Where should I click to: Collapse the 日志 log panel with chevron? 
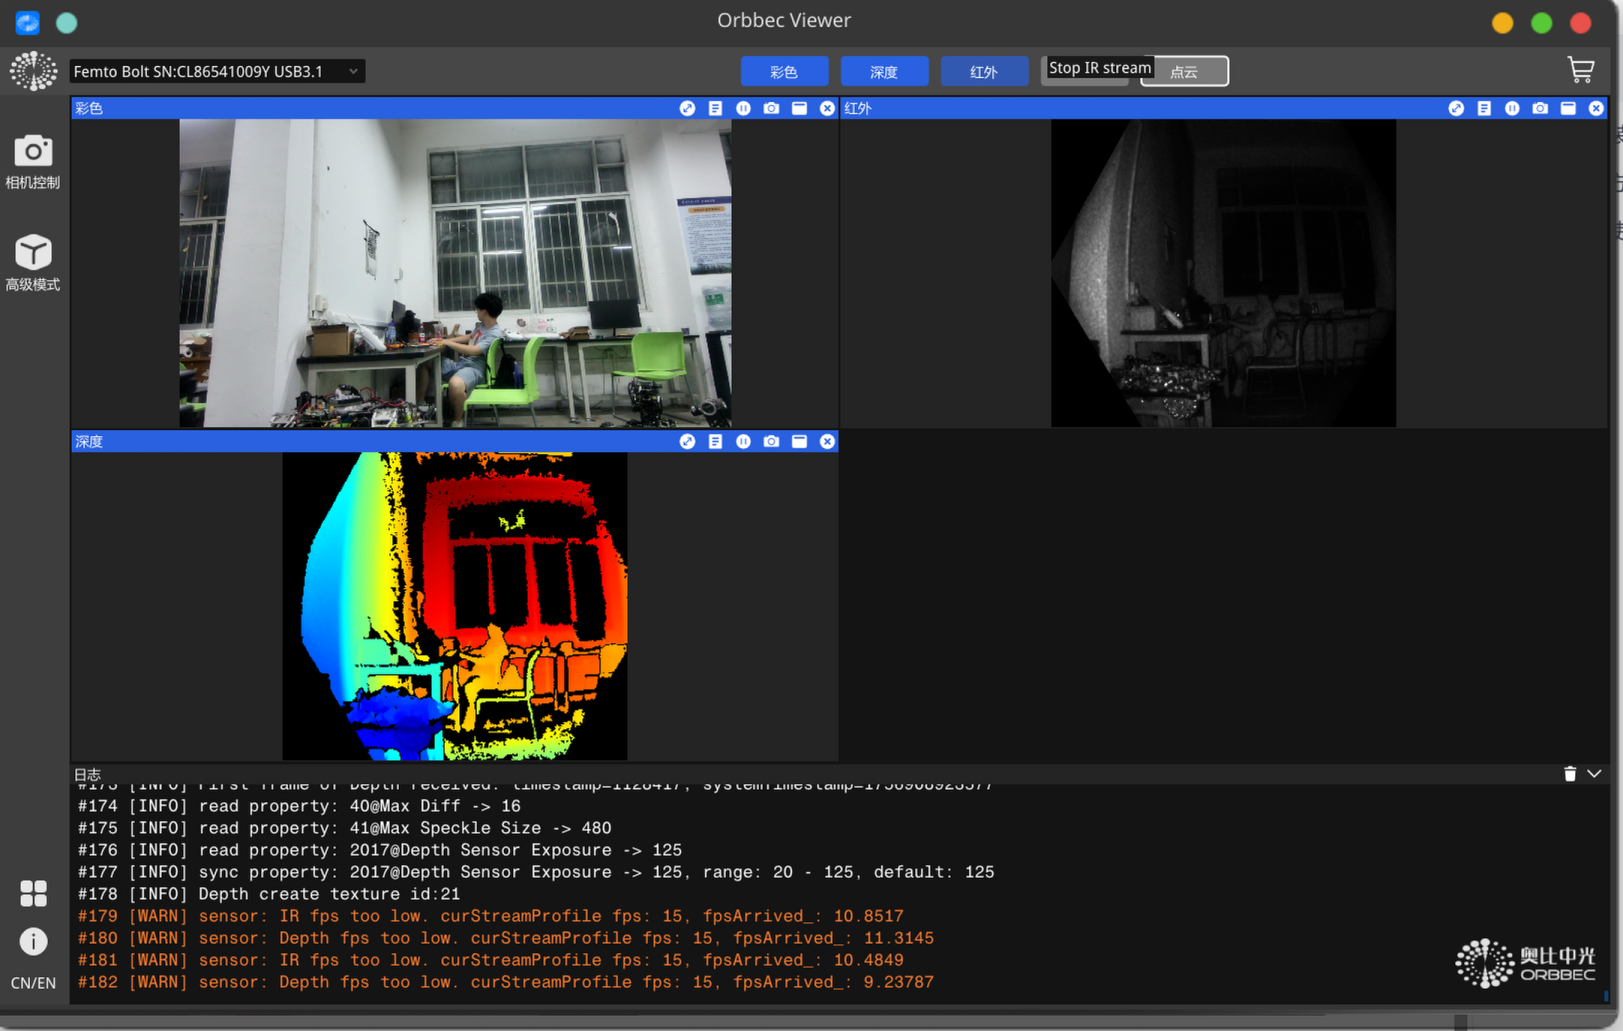click(1594, 774)
